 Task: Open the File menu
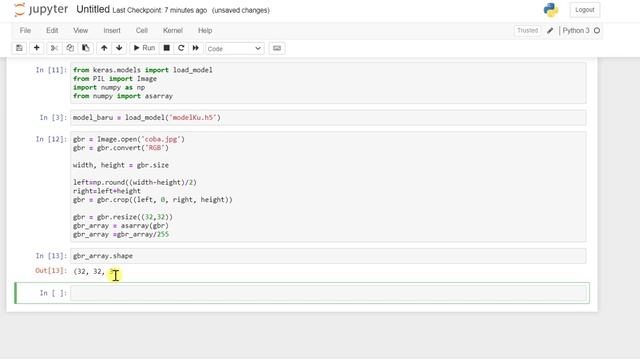pyautogui.click(x=25, y=31)
